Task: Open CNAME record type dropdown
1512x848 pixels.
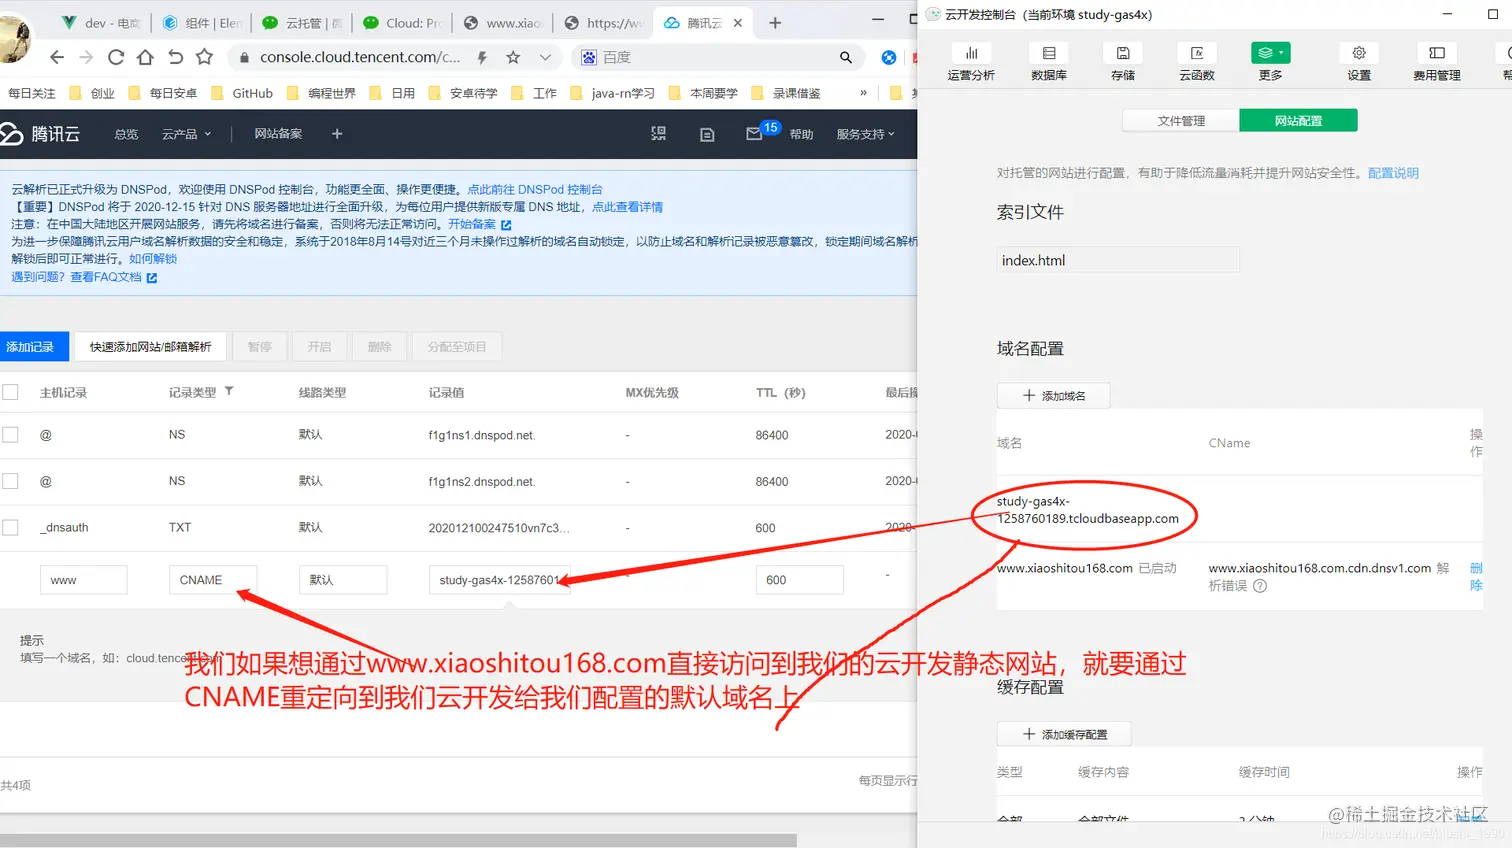Action: [x=213, y=580]
